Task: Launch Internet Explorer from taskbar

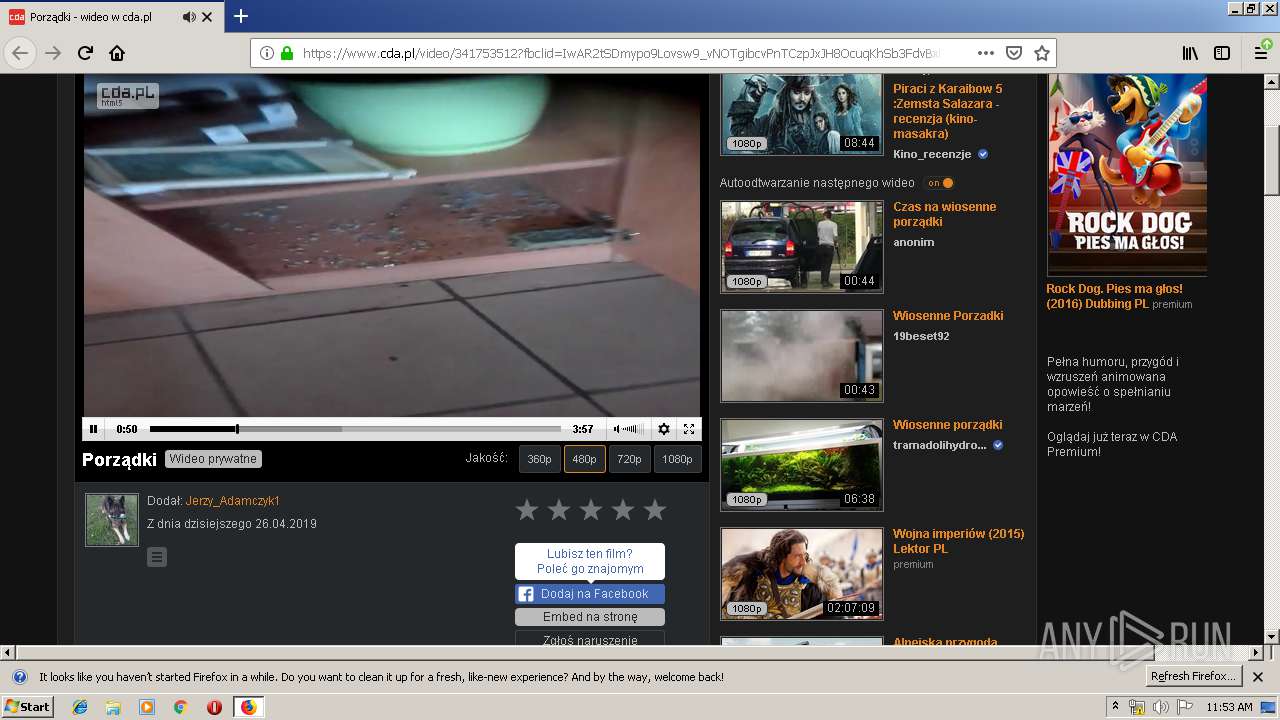Action: (80, 707)
